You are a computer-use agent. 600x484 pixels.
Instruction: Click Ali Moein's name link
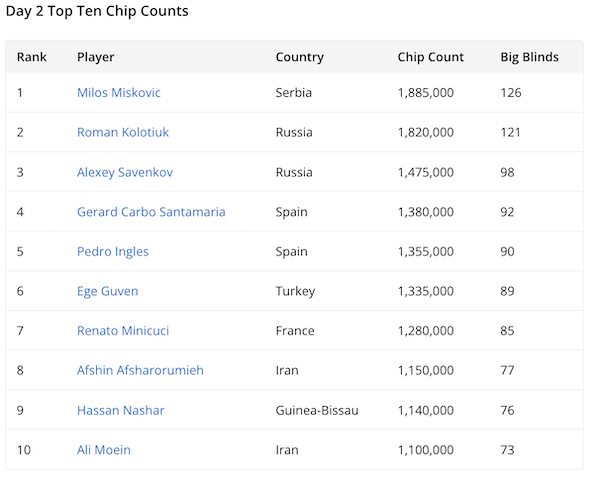pyautogui.click(x=103, y=450)
